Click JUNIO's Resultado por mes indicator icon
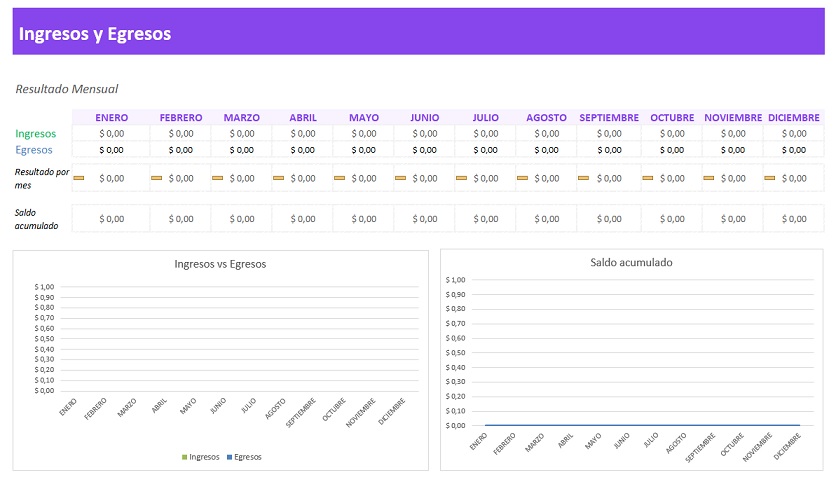 point(400,178)
